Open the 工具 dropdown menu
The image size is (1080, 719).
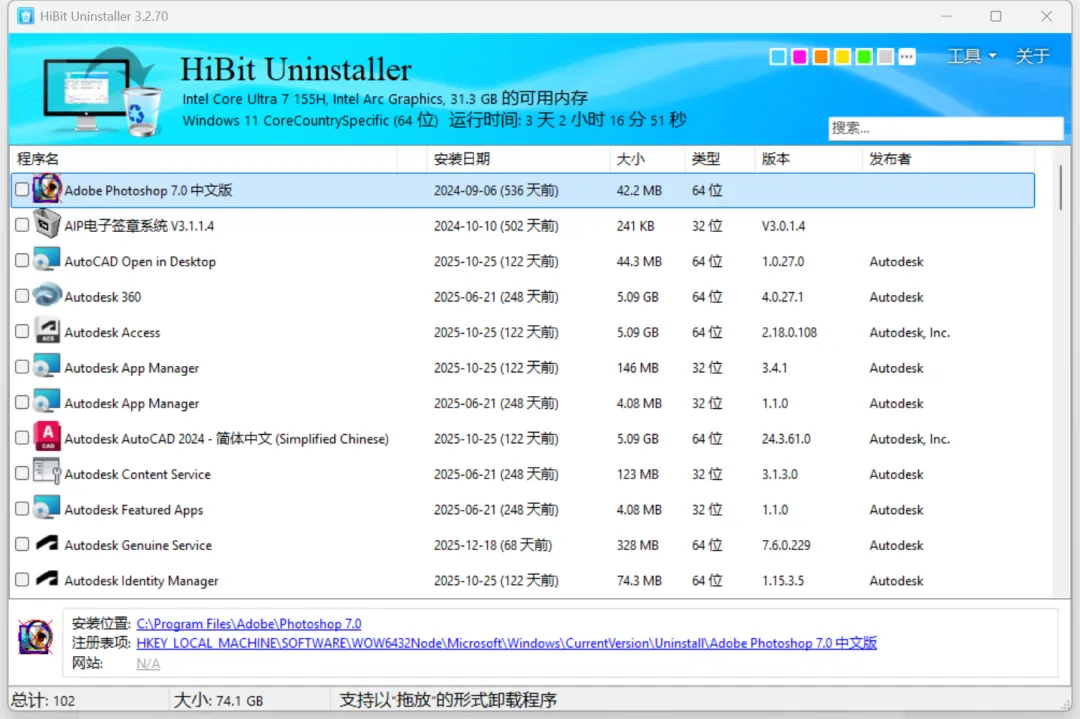[x=971, y=56]
